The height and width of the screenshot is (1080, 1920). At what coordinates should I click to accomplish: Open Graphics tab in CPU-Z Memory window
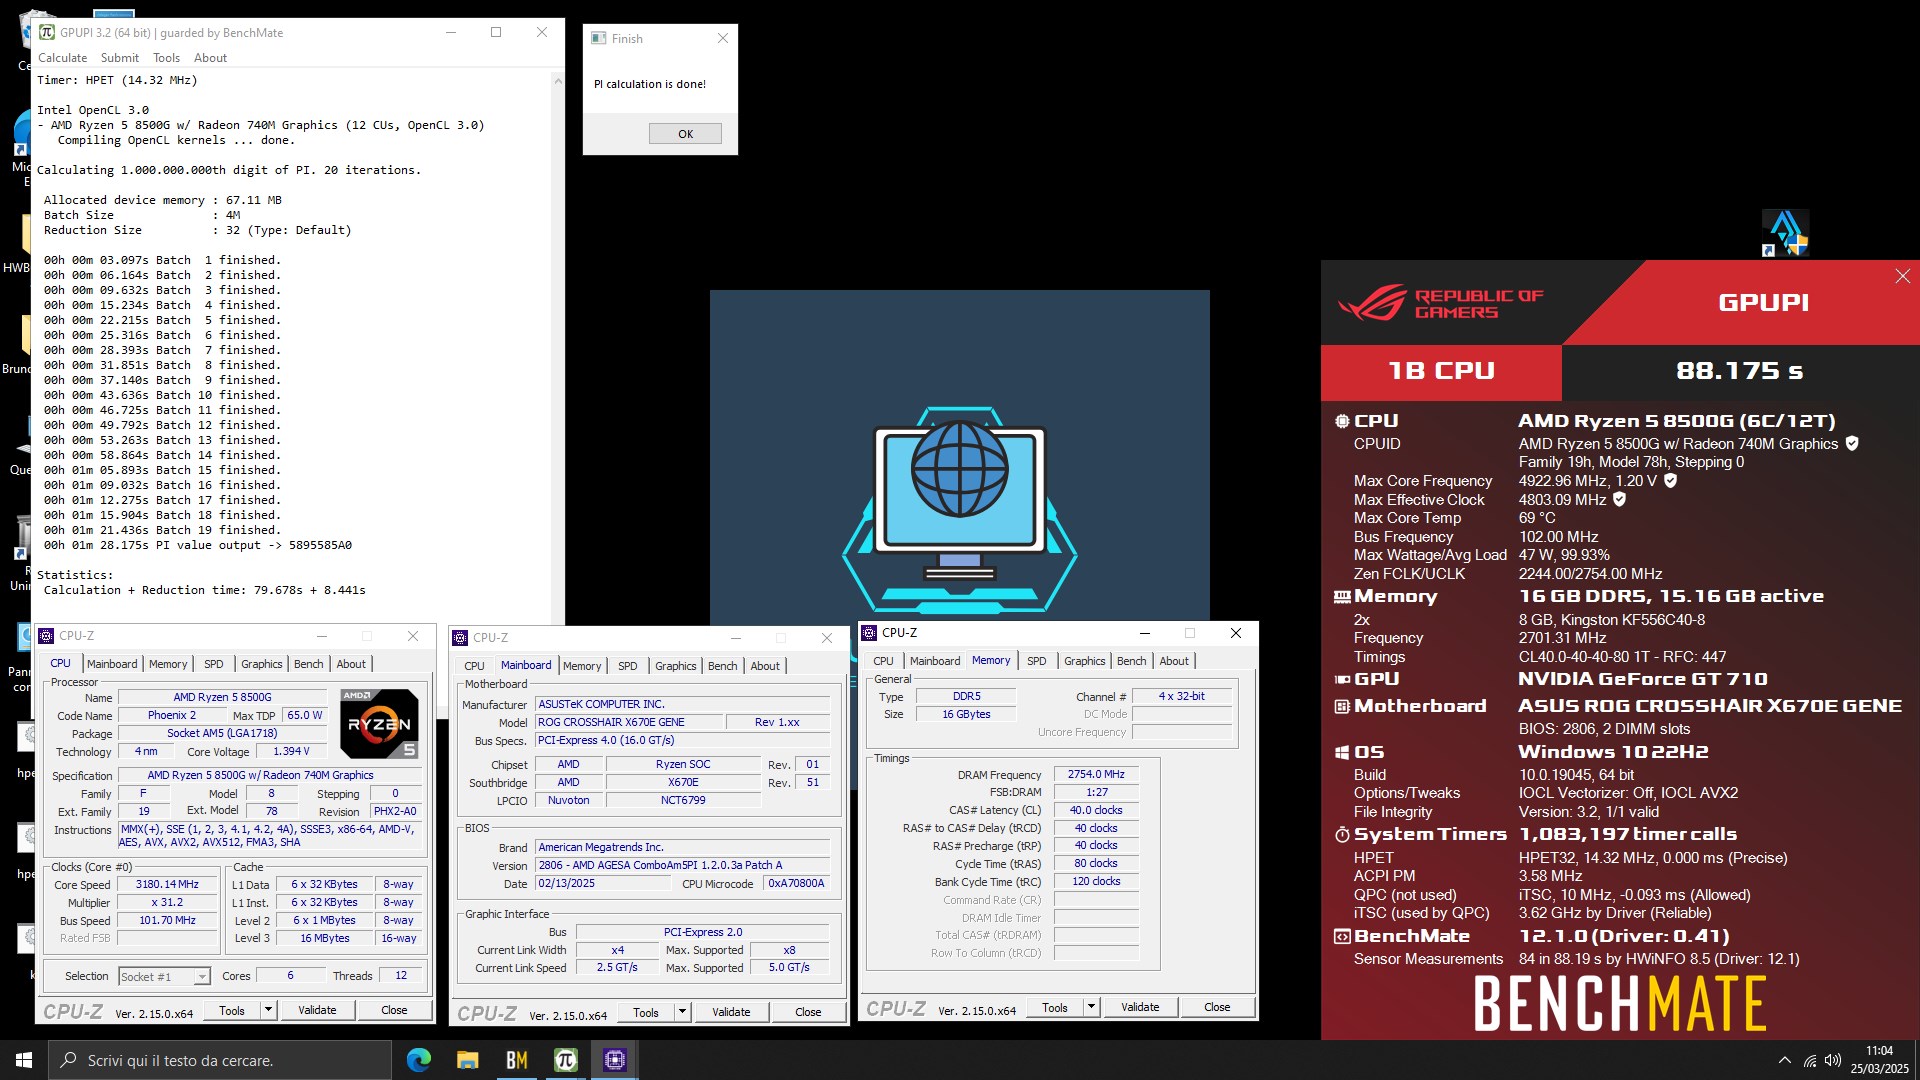tap(1084, 661)
